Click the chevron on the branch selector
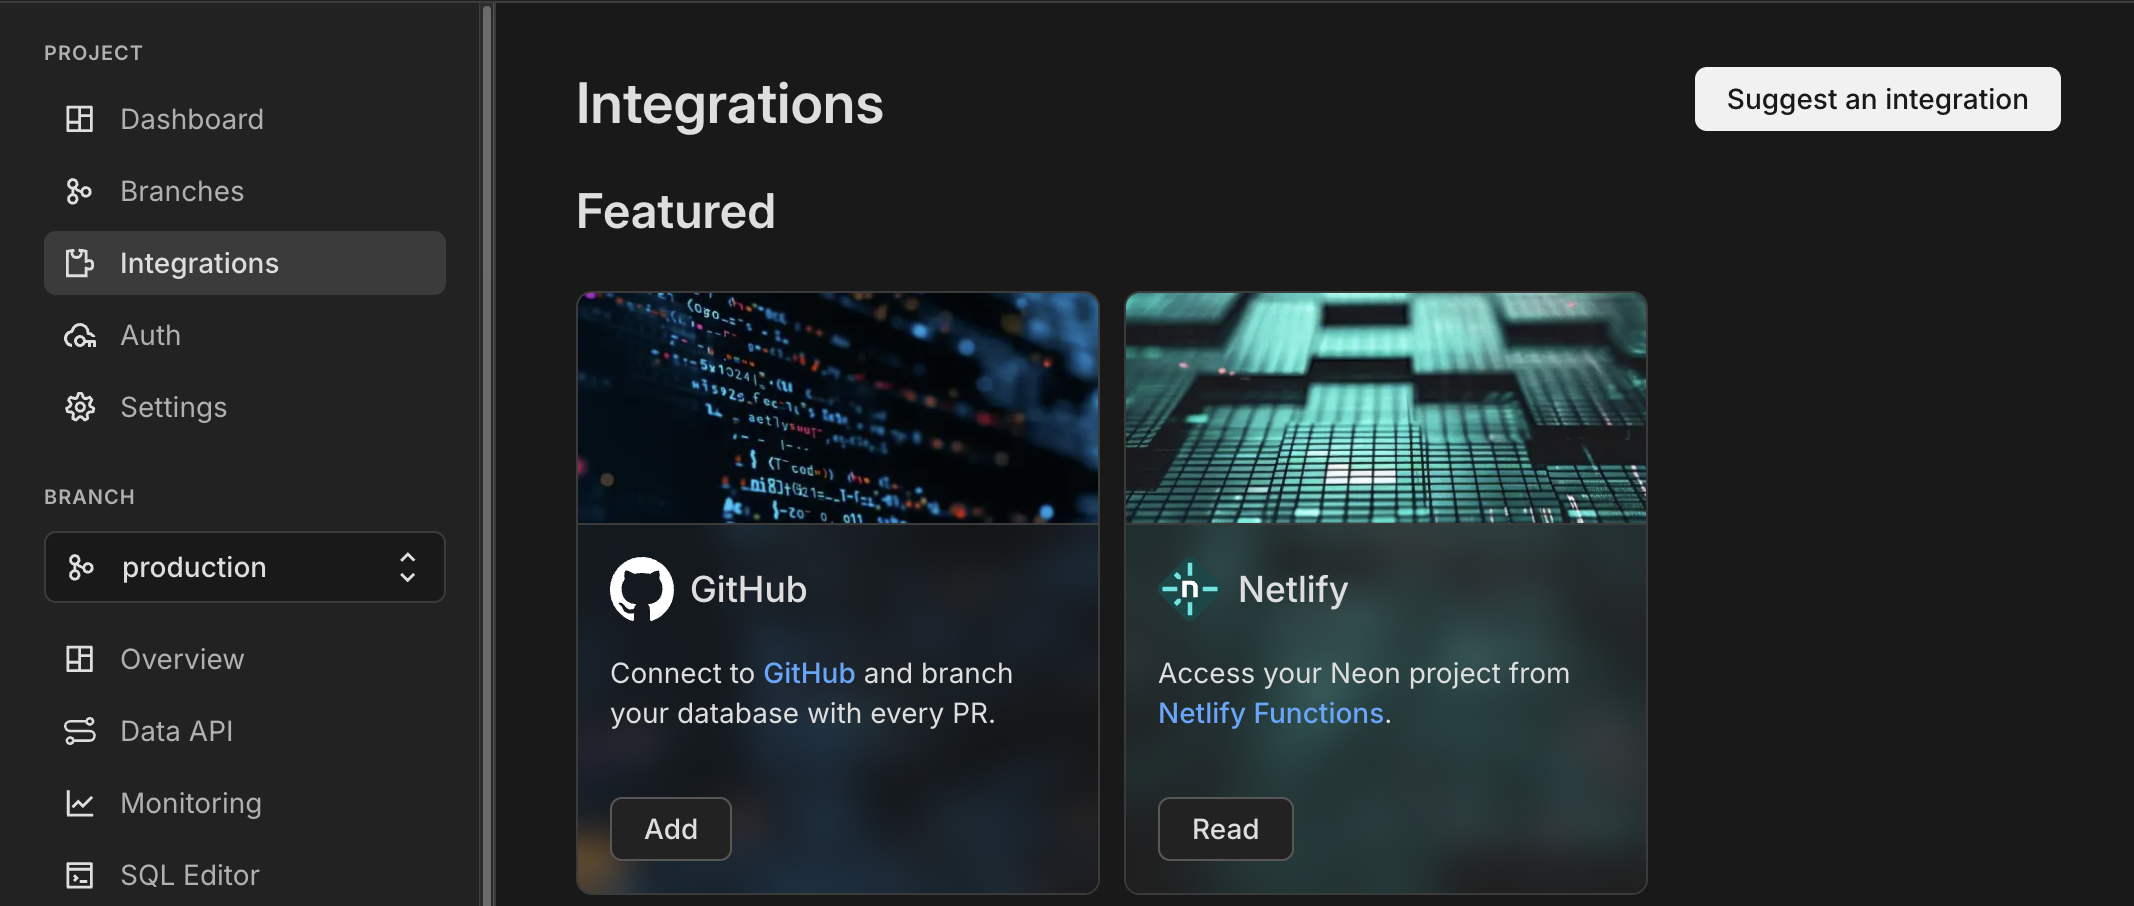This screenshot has height=906, width=2134. pyautogui.click(x=407, y=567)
